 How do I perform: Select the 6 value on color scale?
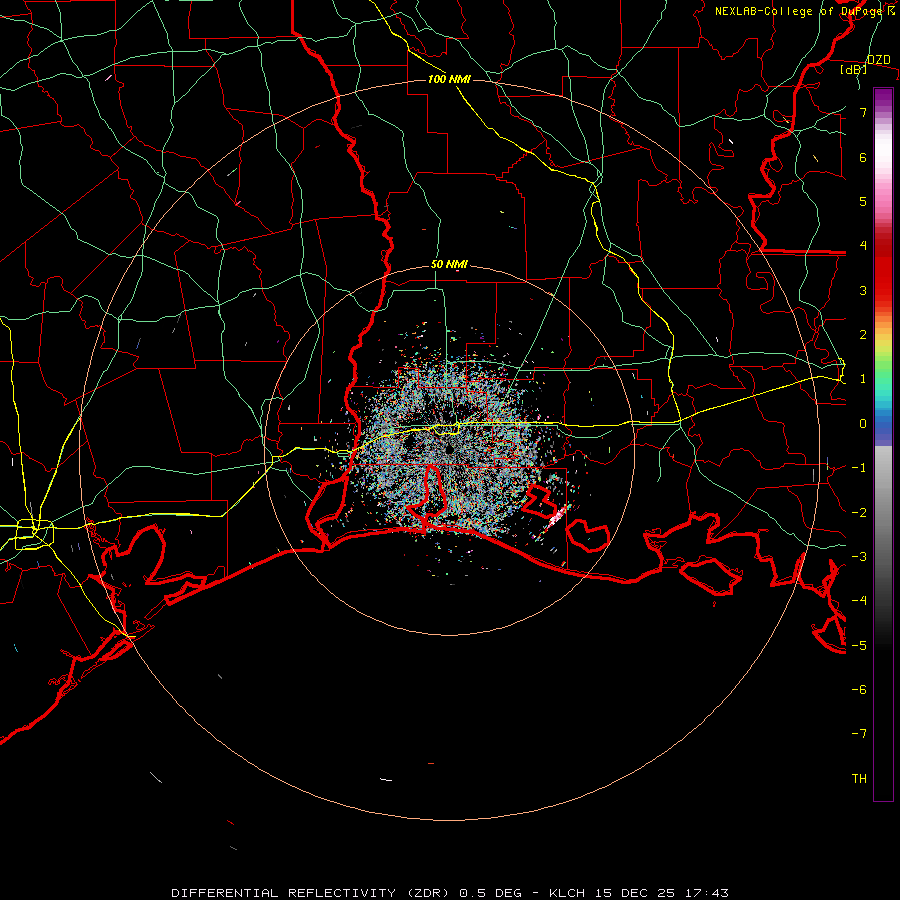coord(863,157)
